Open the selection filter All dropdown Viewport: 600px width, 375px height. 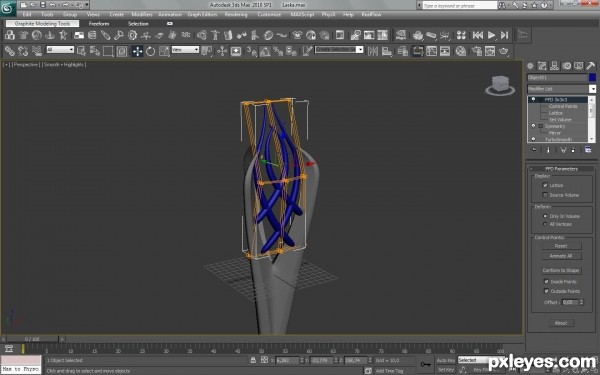tap(60, 50)
